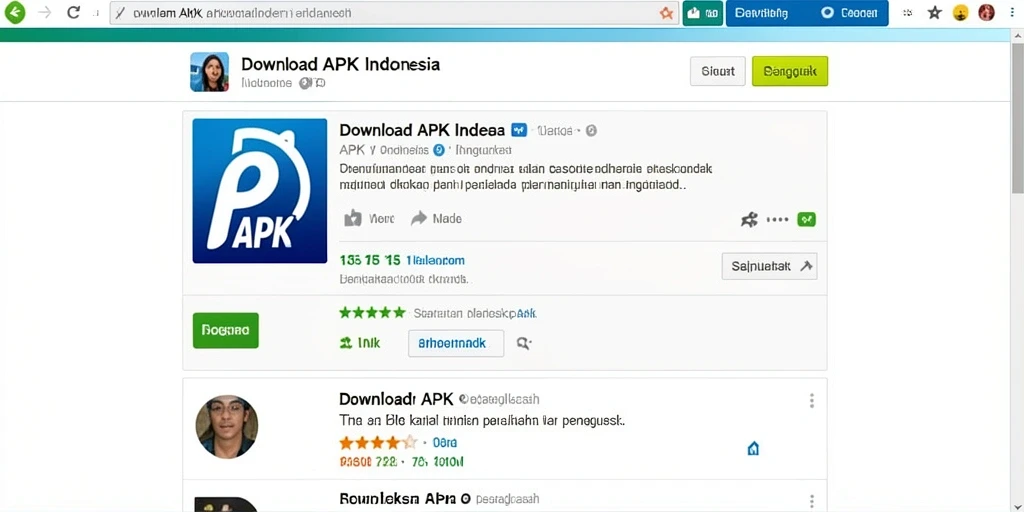
Task: Click the Siouat button
Action: tap(718, 71)
